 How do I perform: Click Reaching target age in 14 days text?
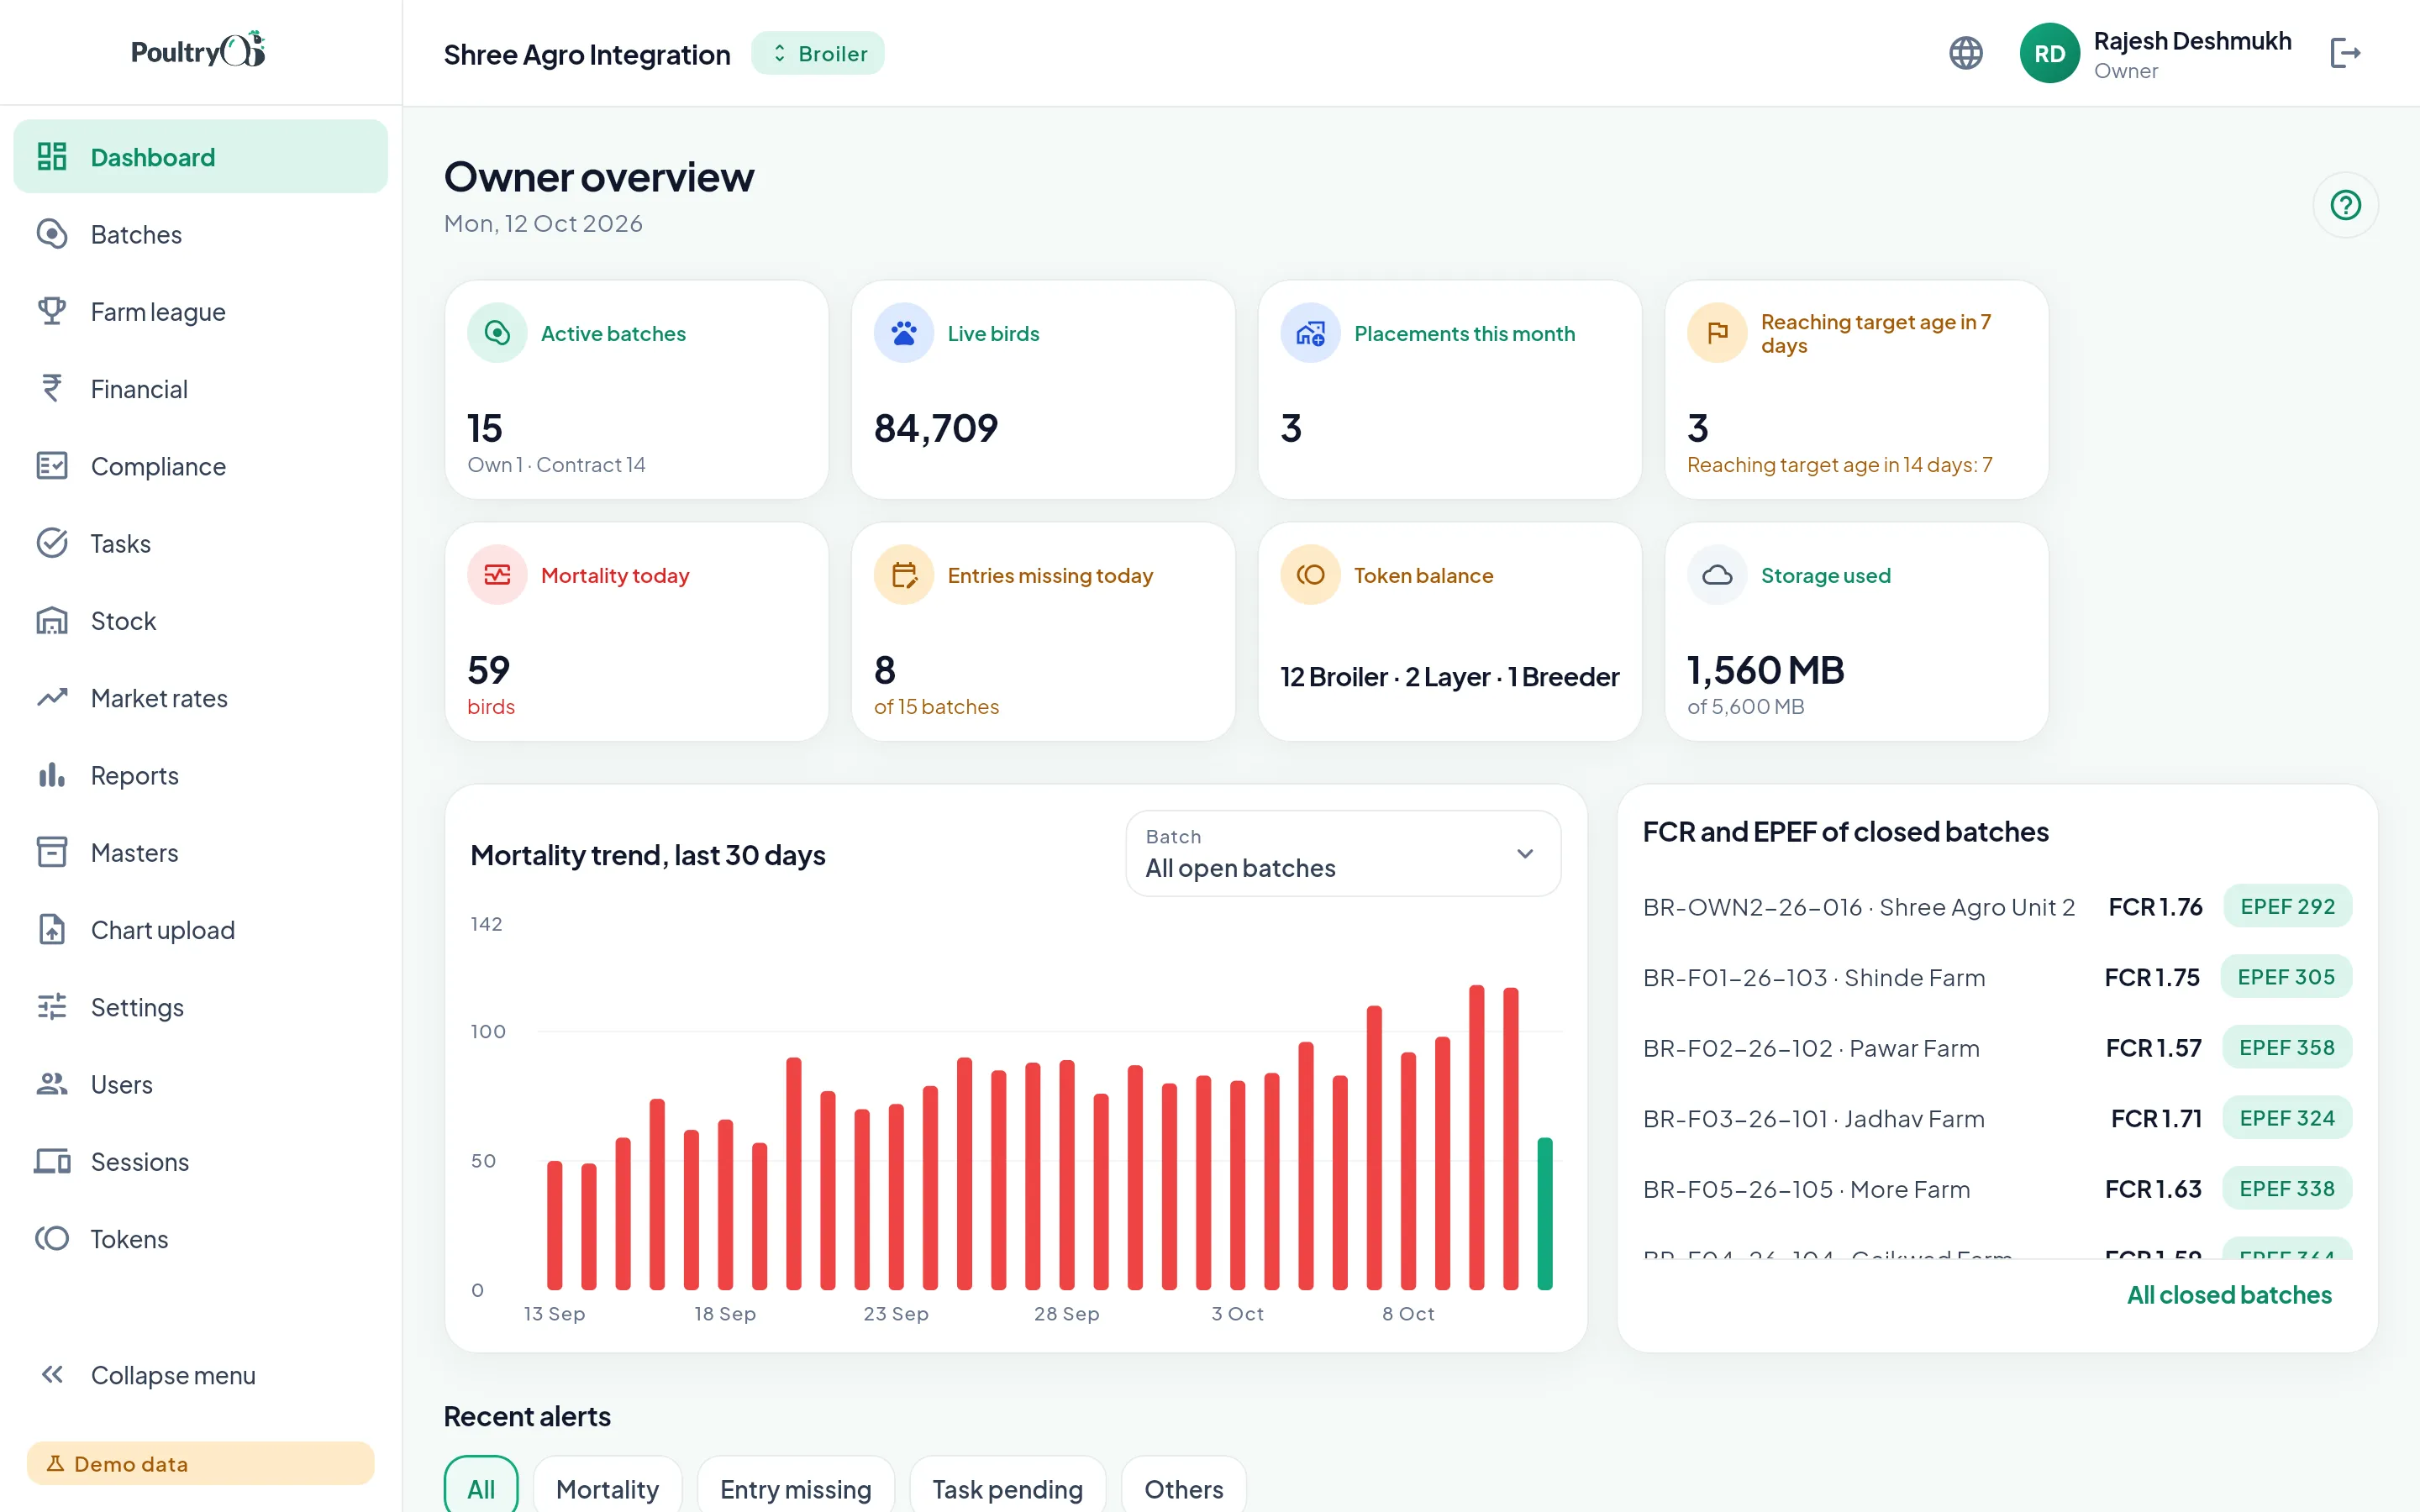pos(1840,464)
